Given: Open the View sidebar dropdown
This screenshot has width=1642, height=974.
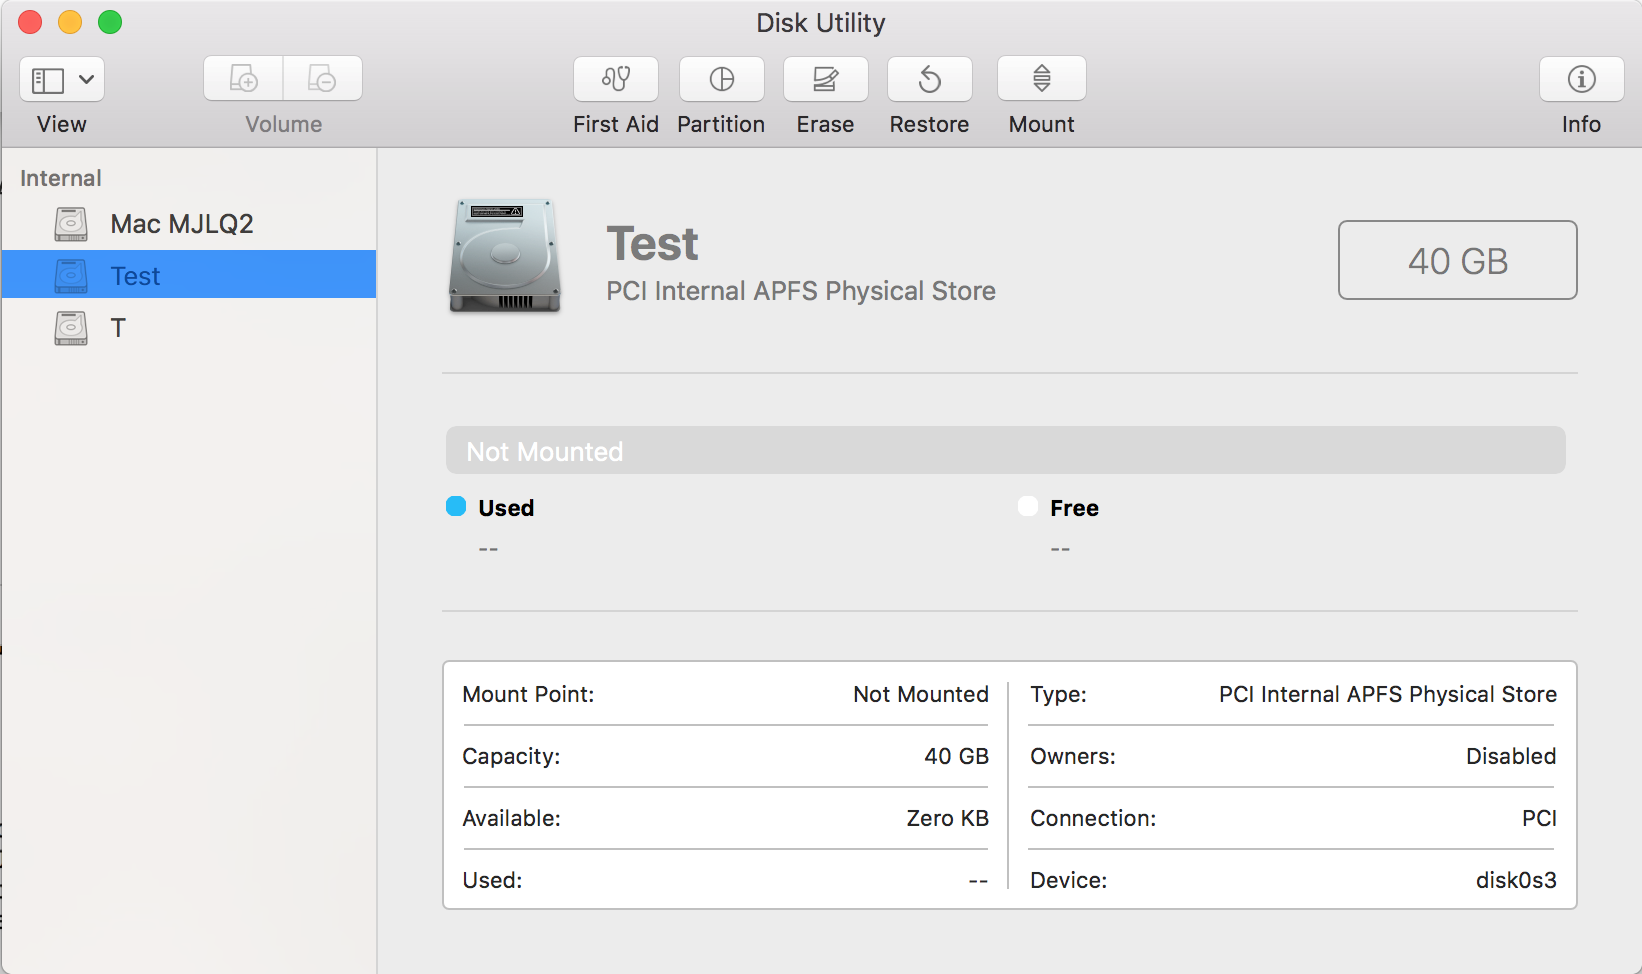Looking at the screenshot, I should click(62, 80).
